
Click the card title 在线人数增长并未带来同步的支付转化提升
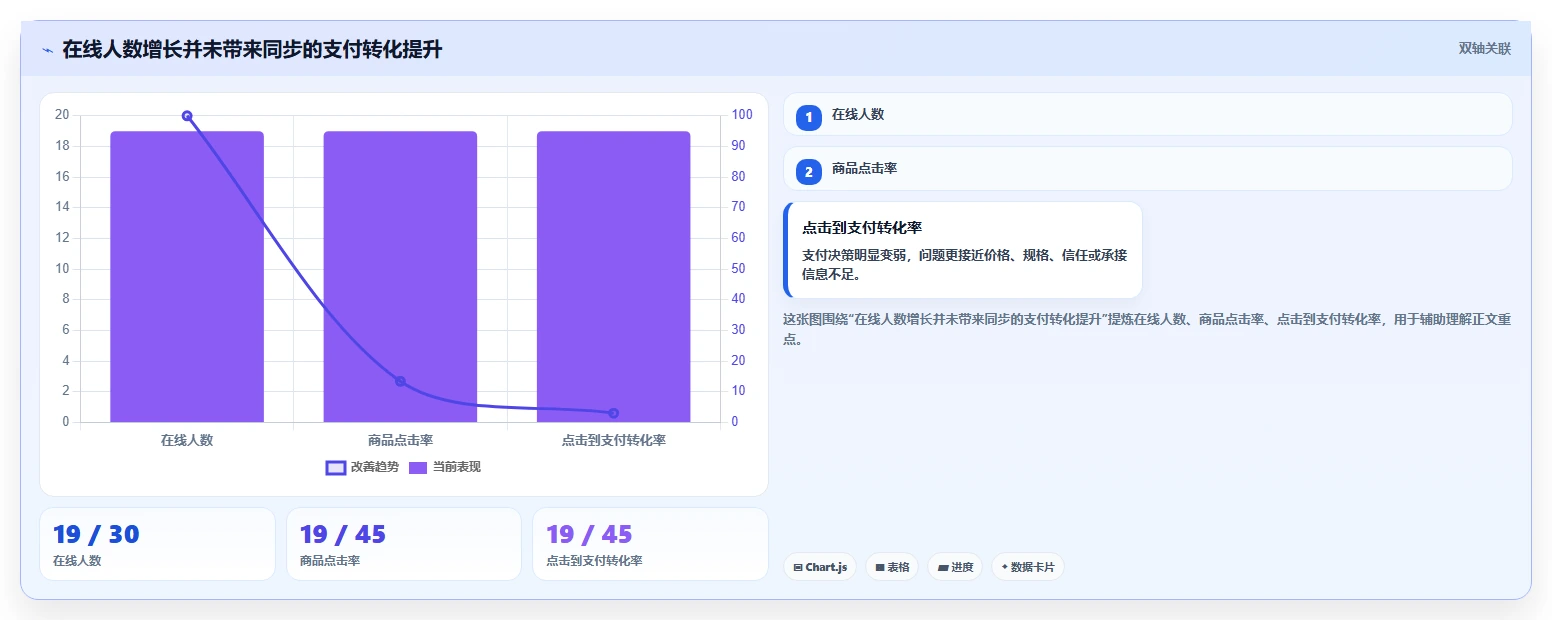click(252, 50)
